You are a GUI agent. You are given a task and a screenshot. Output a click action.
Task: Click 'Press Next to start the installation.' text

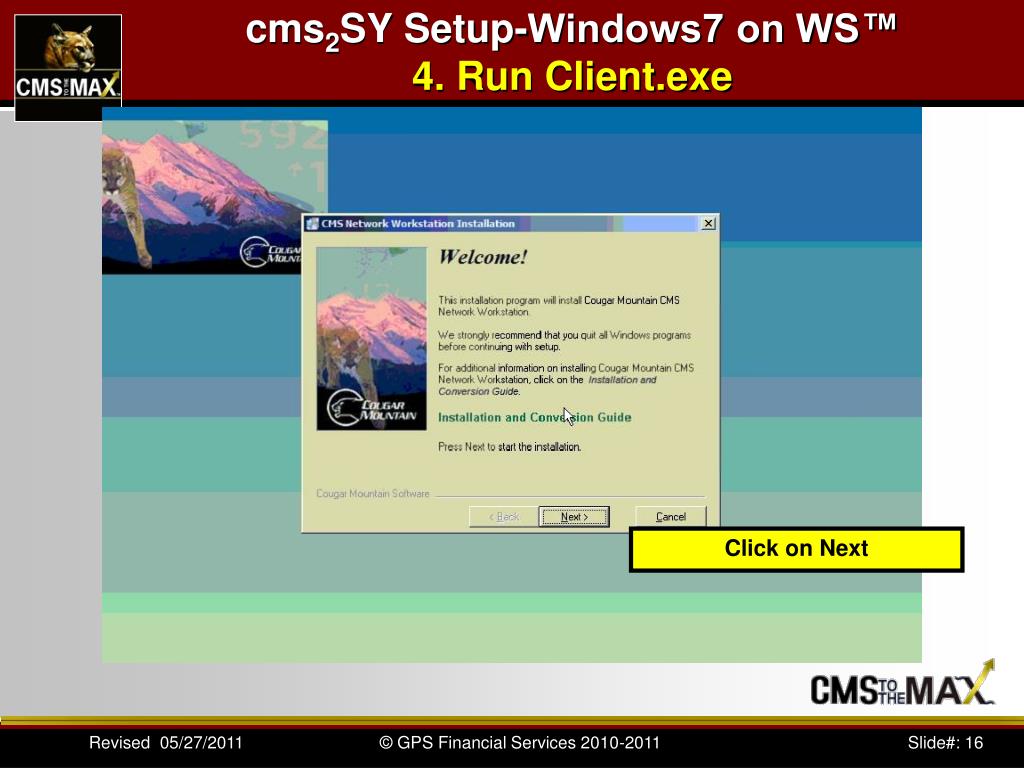pos(509,447)
